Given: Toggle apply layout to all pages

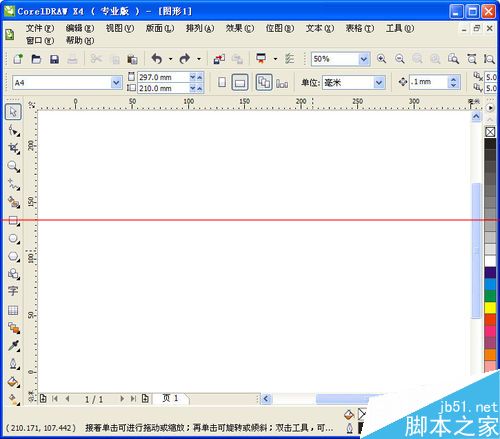Looking at the screenshot, I should point(264,82).
